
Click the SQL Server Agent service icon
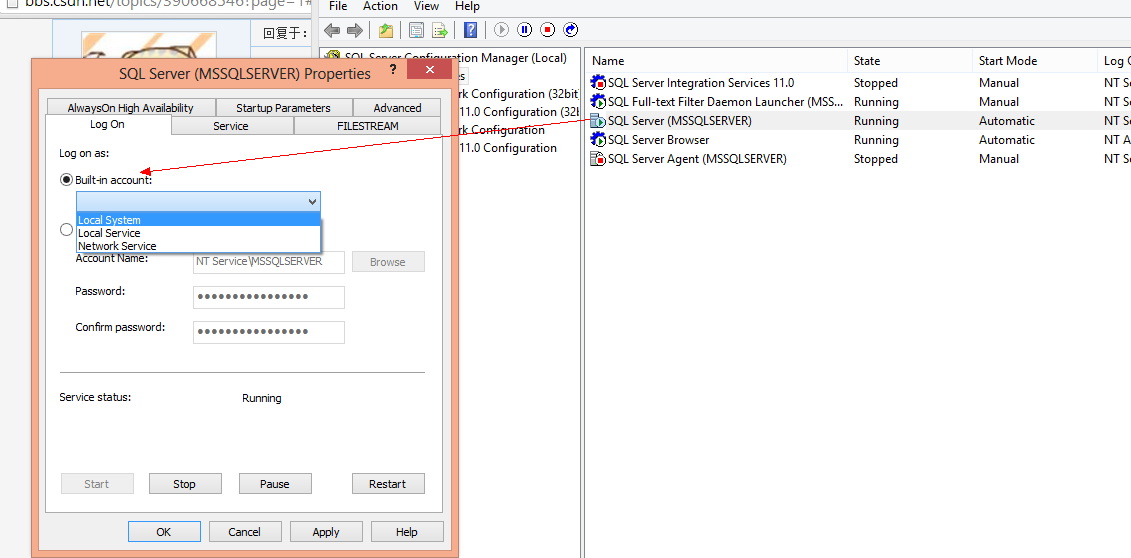tap(598, 159)
